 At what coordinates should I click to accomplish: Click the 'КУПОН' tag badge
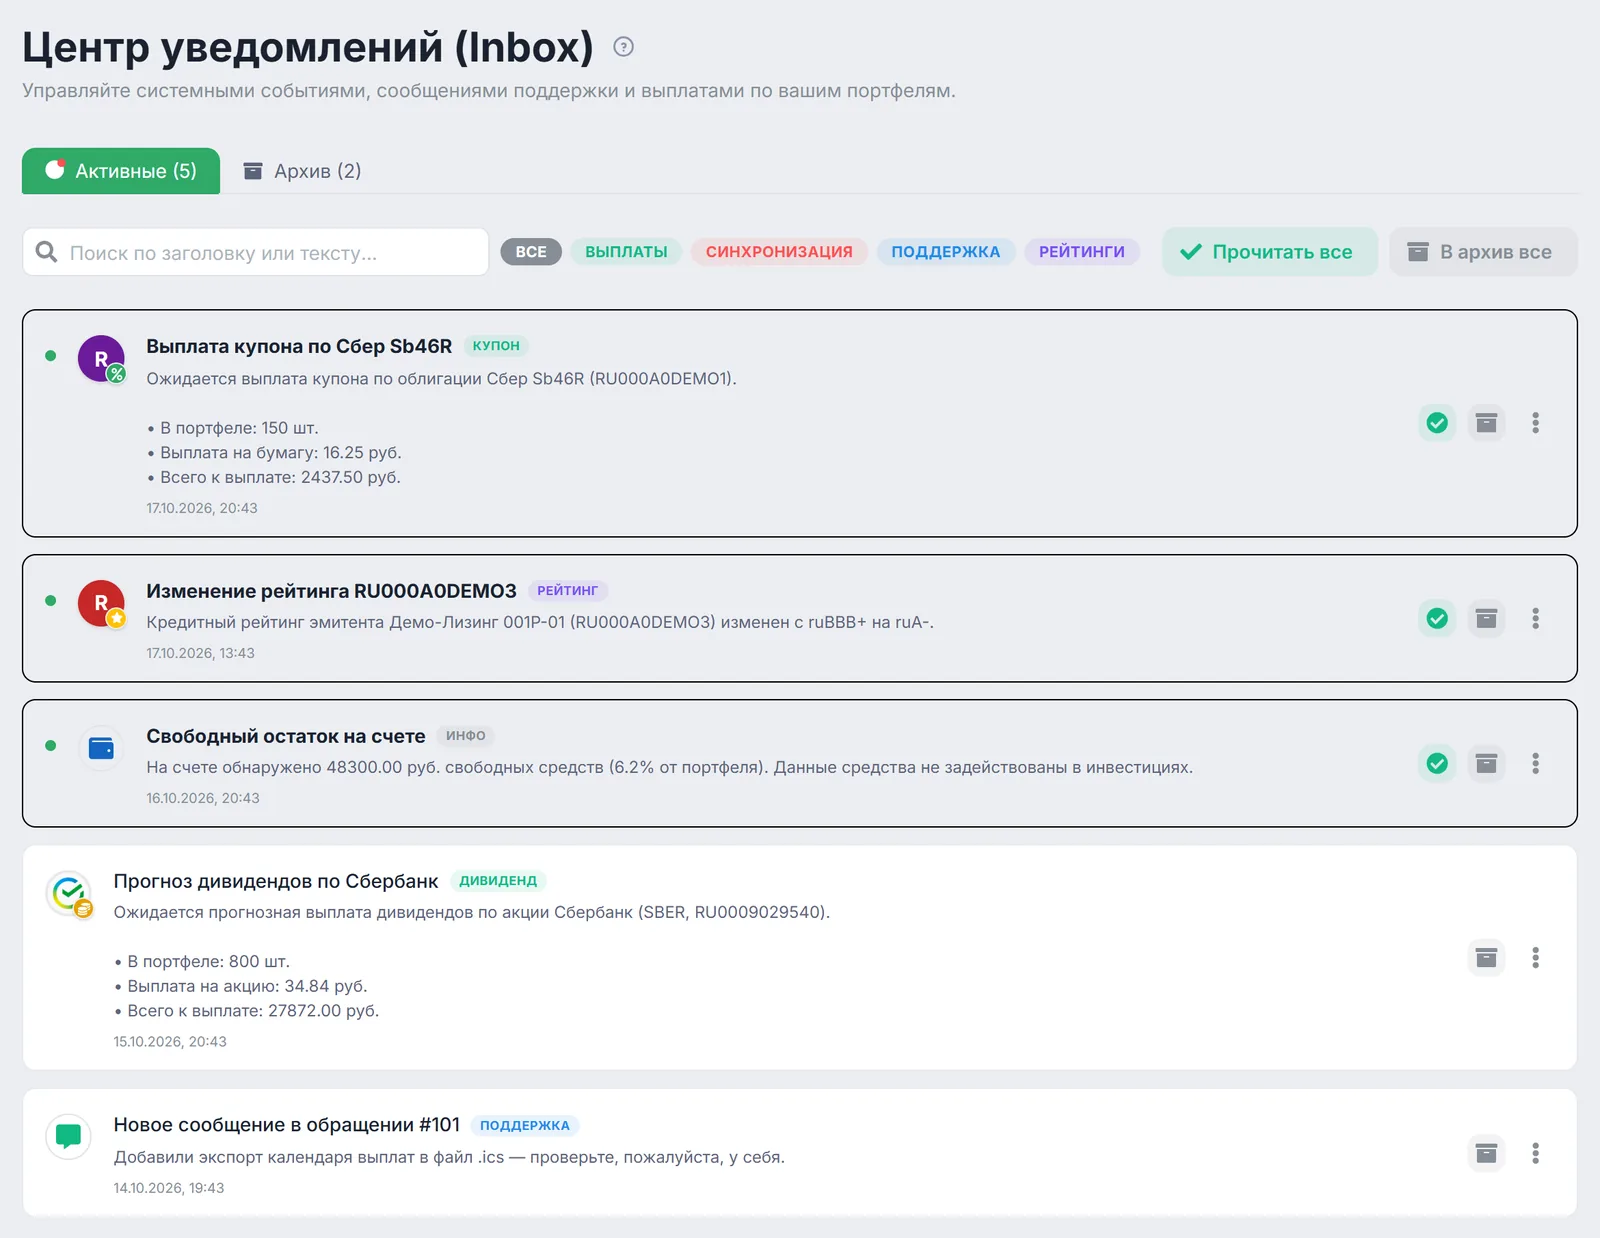496,346
